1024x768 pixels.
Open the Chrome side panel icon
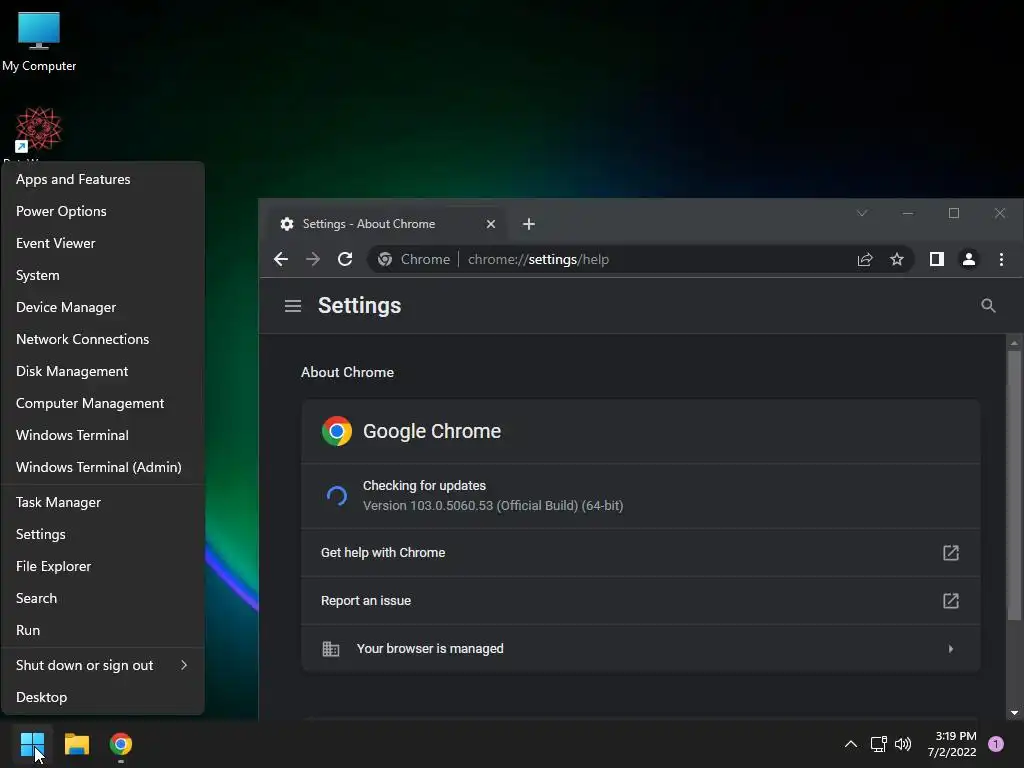tap(936, 259)
